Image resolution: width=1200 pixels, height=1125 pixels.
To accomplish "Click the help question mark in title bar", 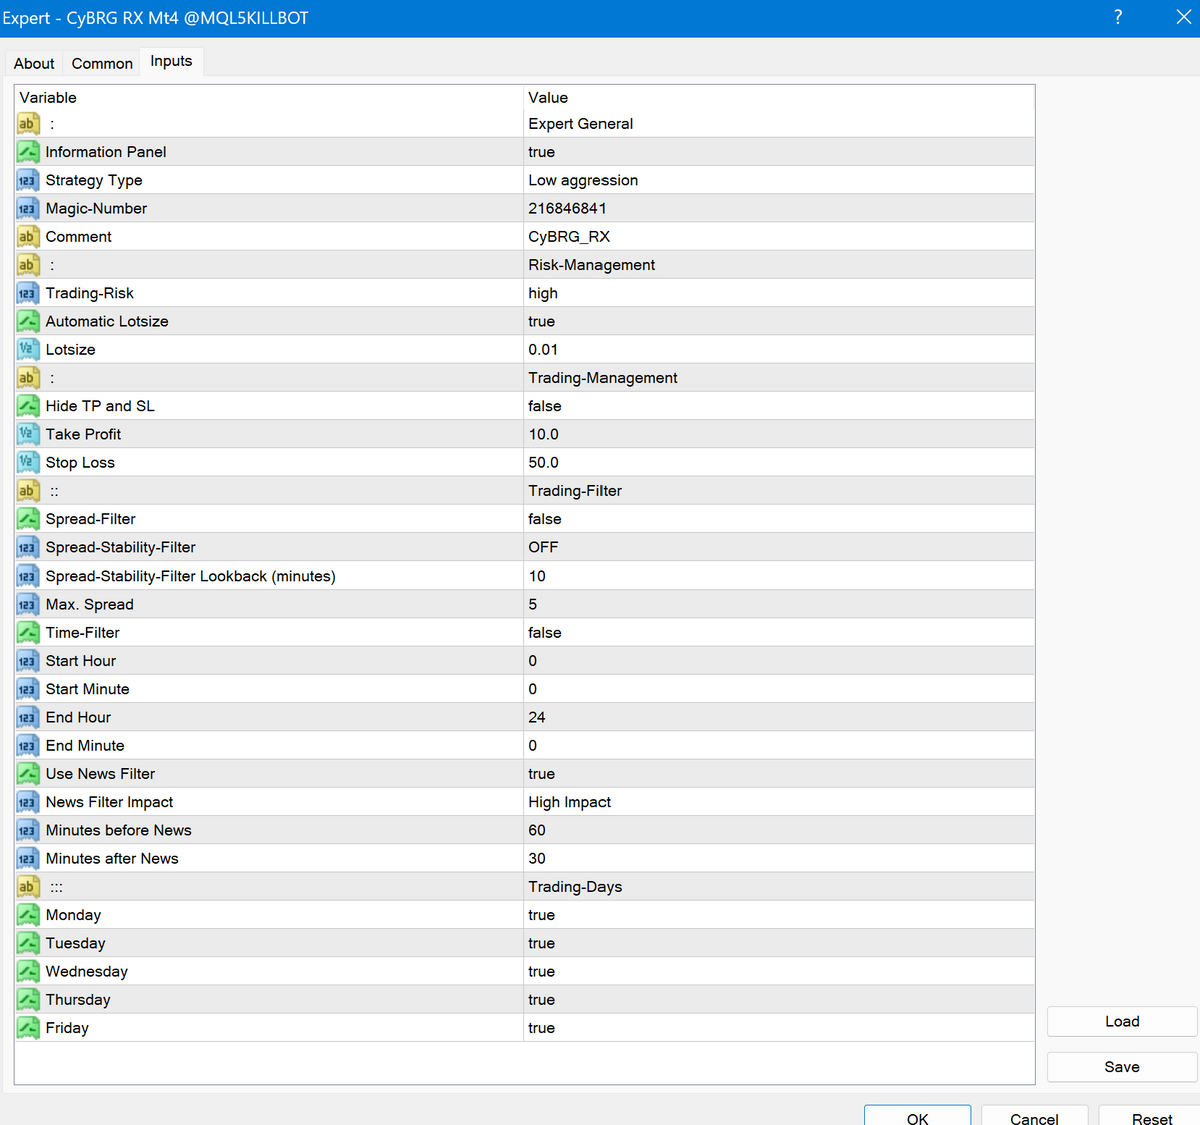I will pos(1118,17).
